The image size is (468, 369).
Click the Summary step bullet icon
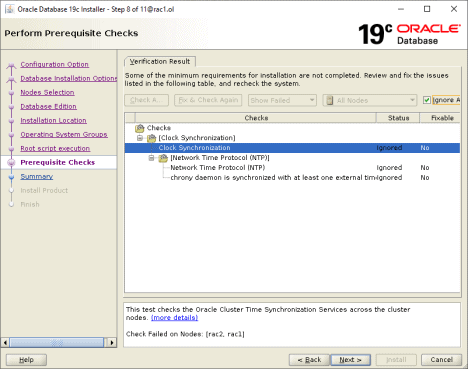(x=11, y=177)
